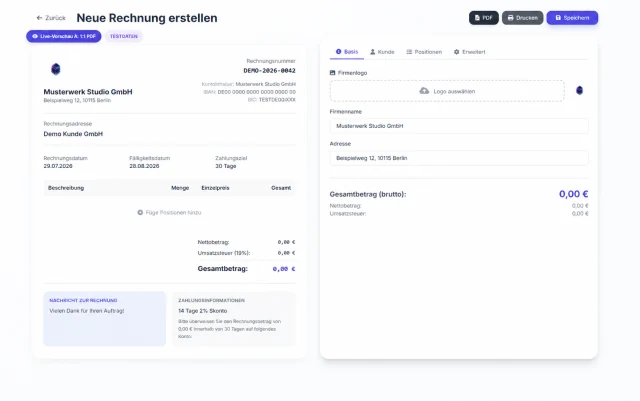Click the file icon in PDF button
The width and height of the screenshot is (640, 401).
coord(477,18)
